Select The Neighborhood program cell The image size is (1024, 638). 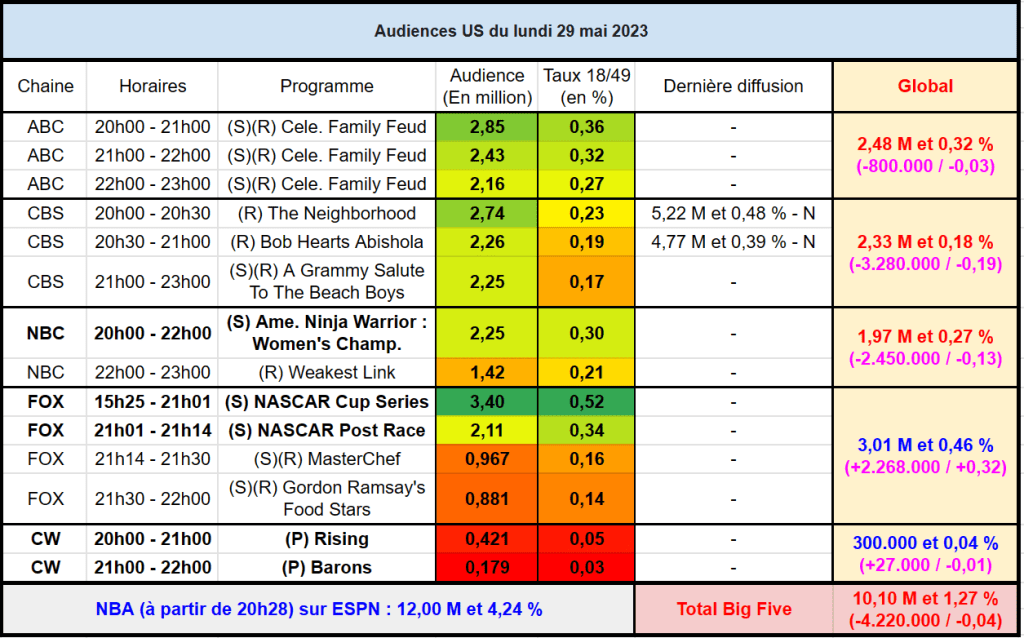[x=327, y=214]
